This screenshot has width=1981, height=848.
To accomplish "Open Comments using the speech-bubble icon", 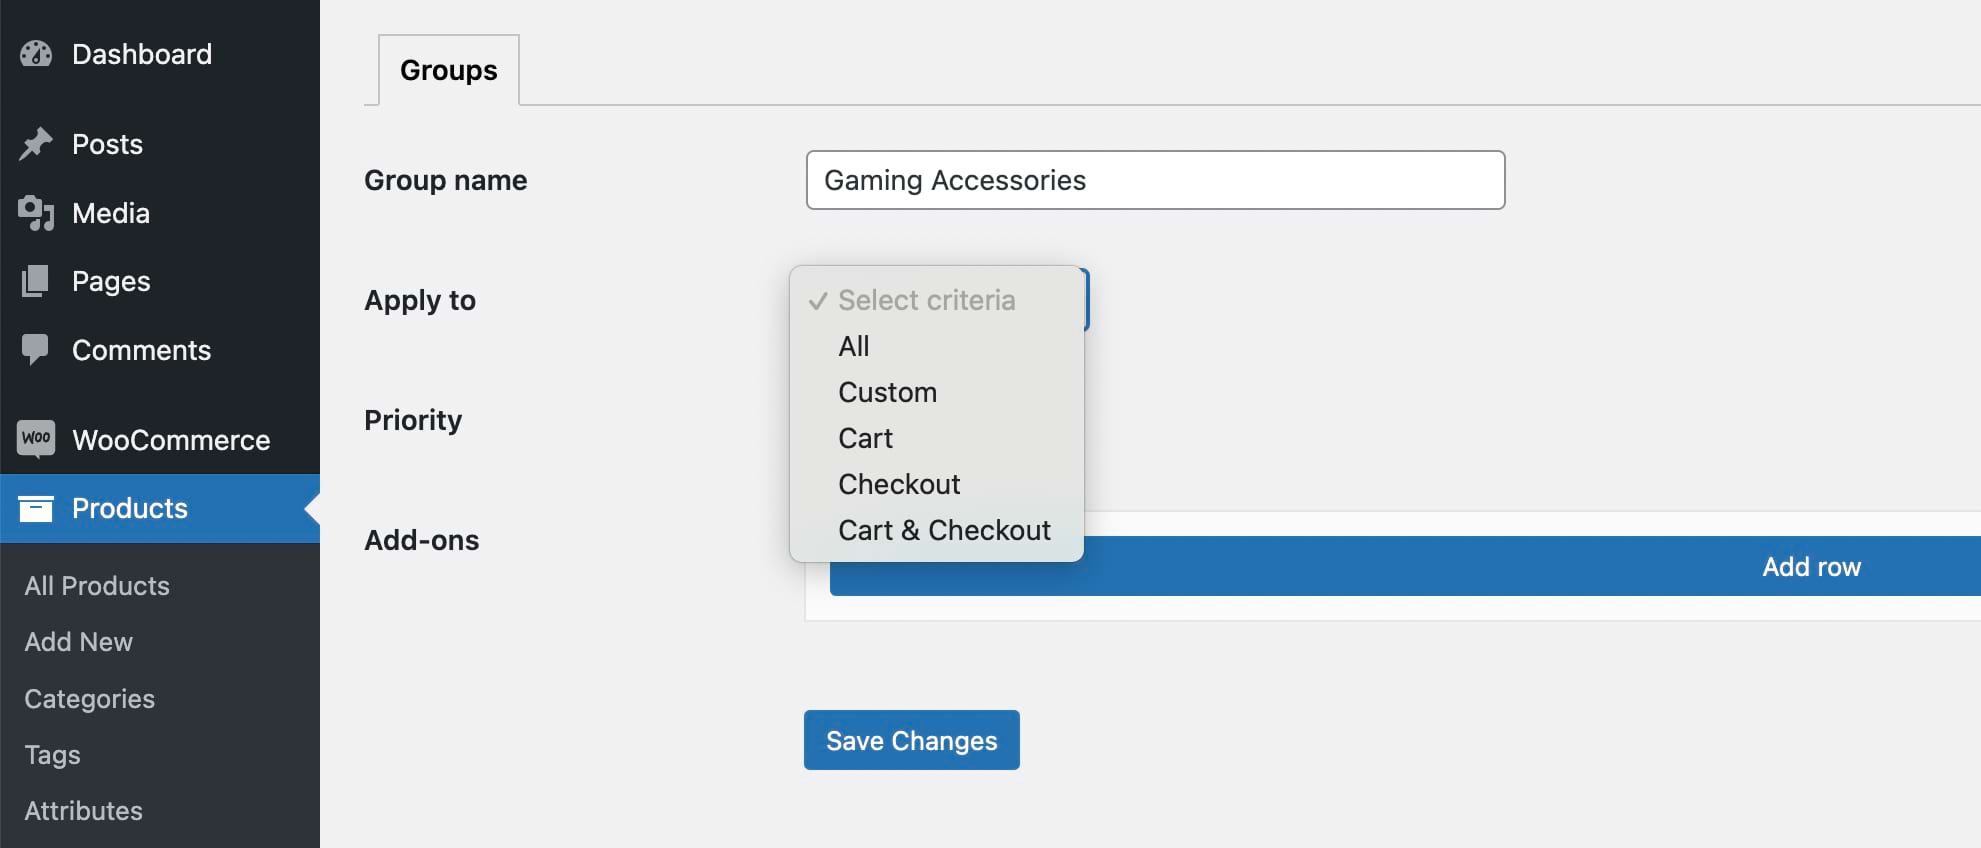I will pyautogui.click(x=35, y=350).
